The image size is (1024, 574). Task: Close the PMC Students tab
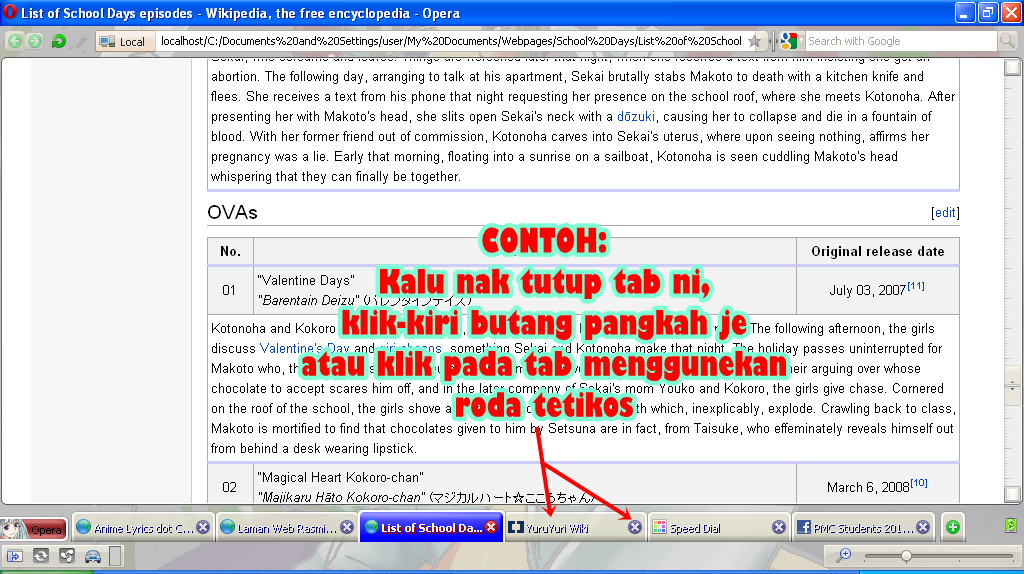tap(923, 527)
